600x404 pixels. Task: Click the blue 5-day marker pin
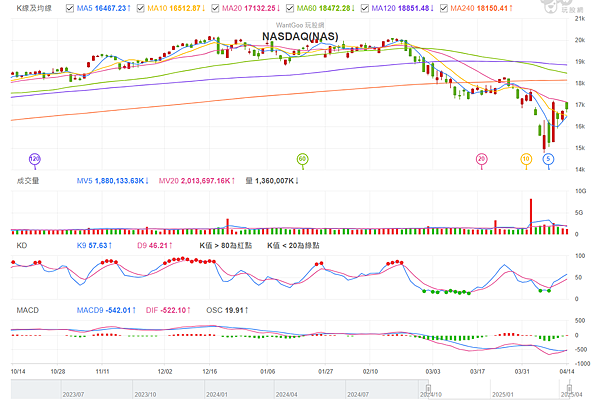pos(548,160)
